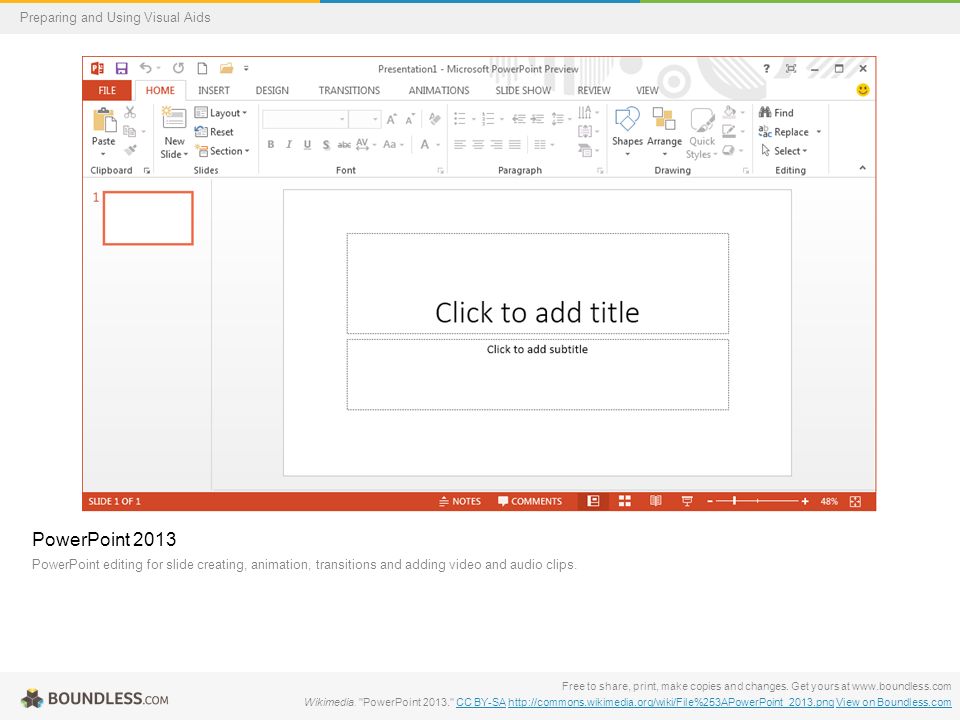This screenshot has height=720, width=960.
Task: Click the Reading View icon in status bar
Action: click(x=656, y=501)
